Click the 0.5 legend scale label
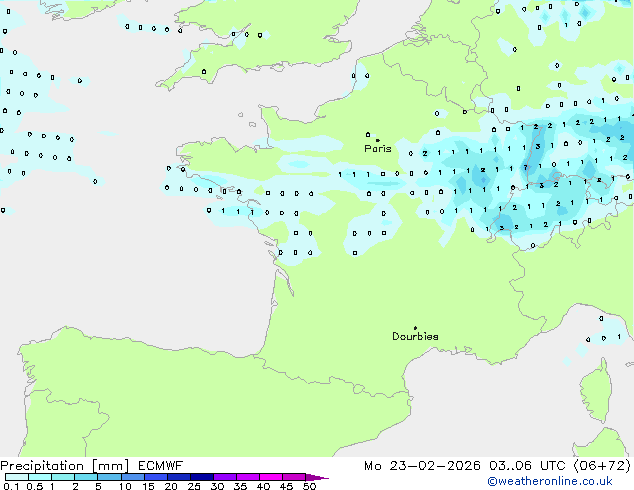The height and width of the screenshot is (490, 634). [35, 486]
